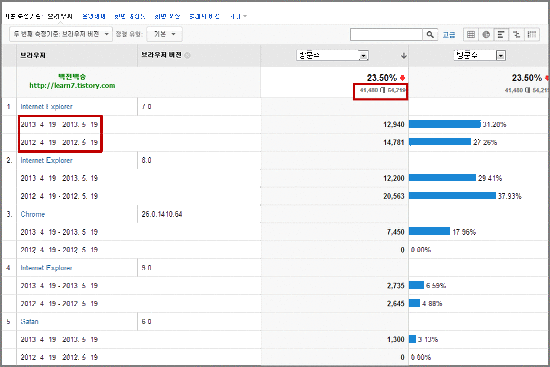Select version cell 26.0.1410.64
Viewport: 550px width, 367px height.
point(162,214)
